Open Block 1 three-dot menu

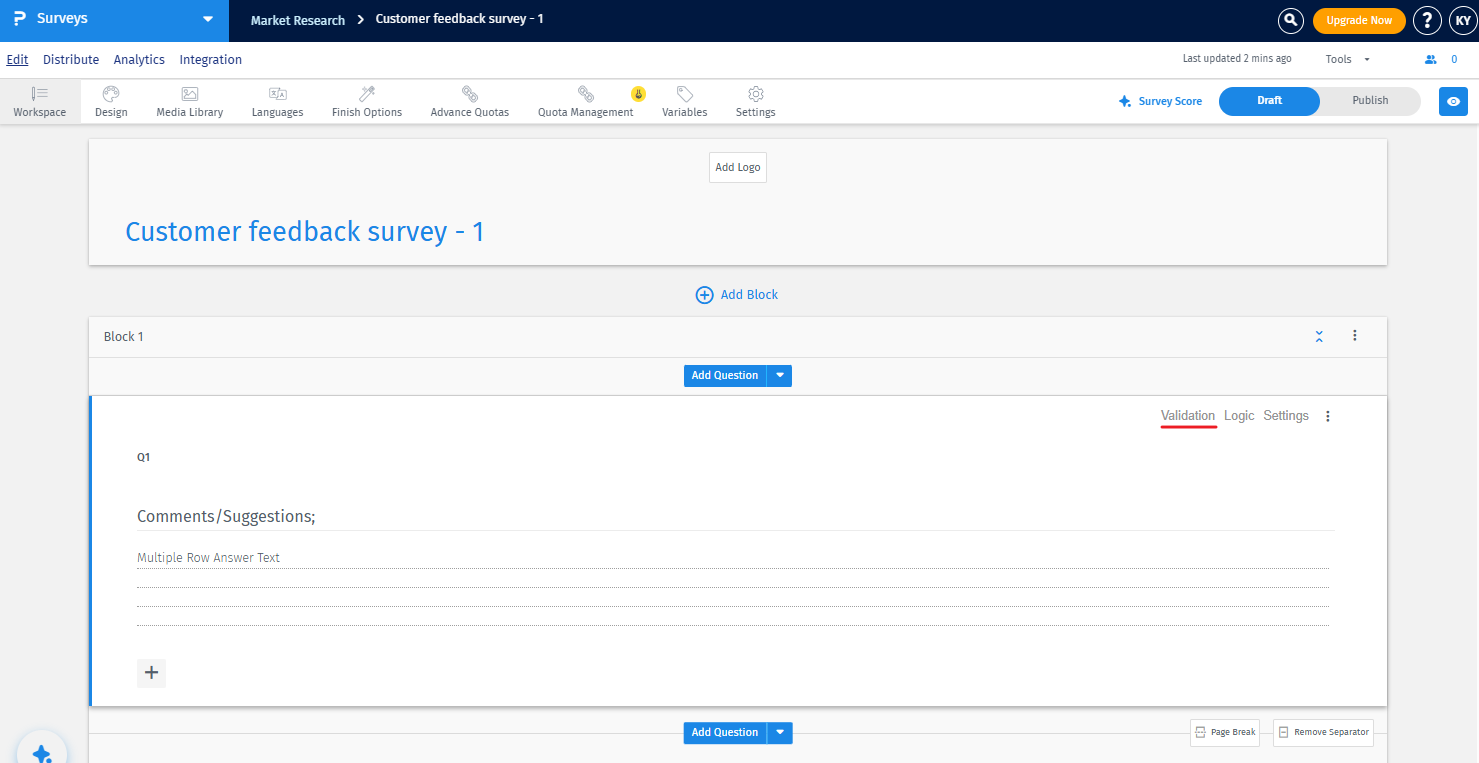(x=1355, y=336)
